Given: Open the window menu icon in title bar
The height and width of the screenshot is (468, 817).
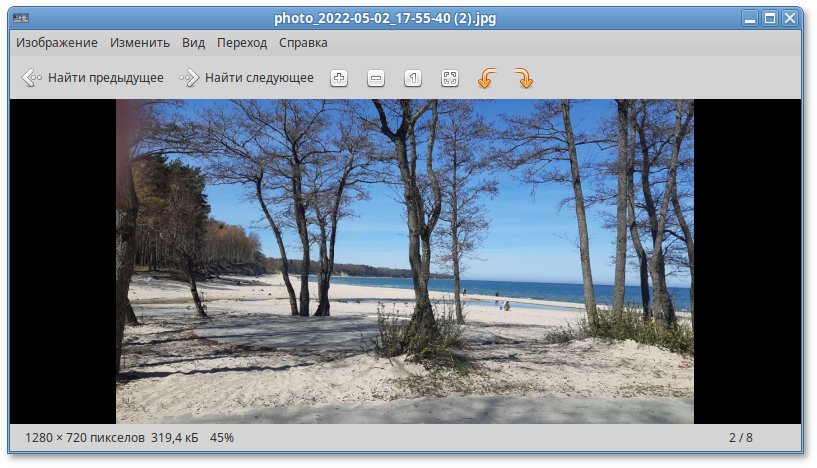Looking at the screenshot, I should point(19,18).
